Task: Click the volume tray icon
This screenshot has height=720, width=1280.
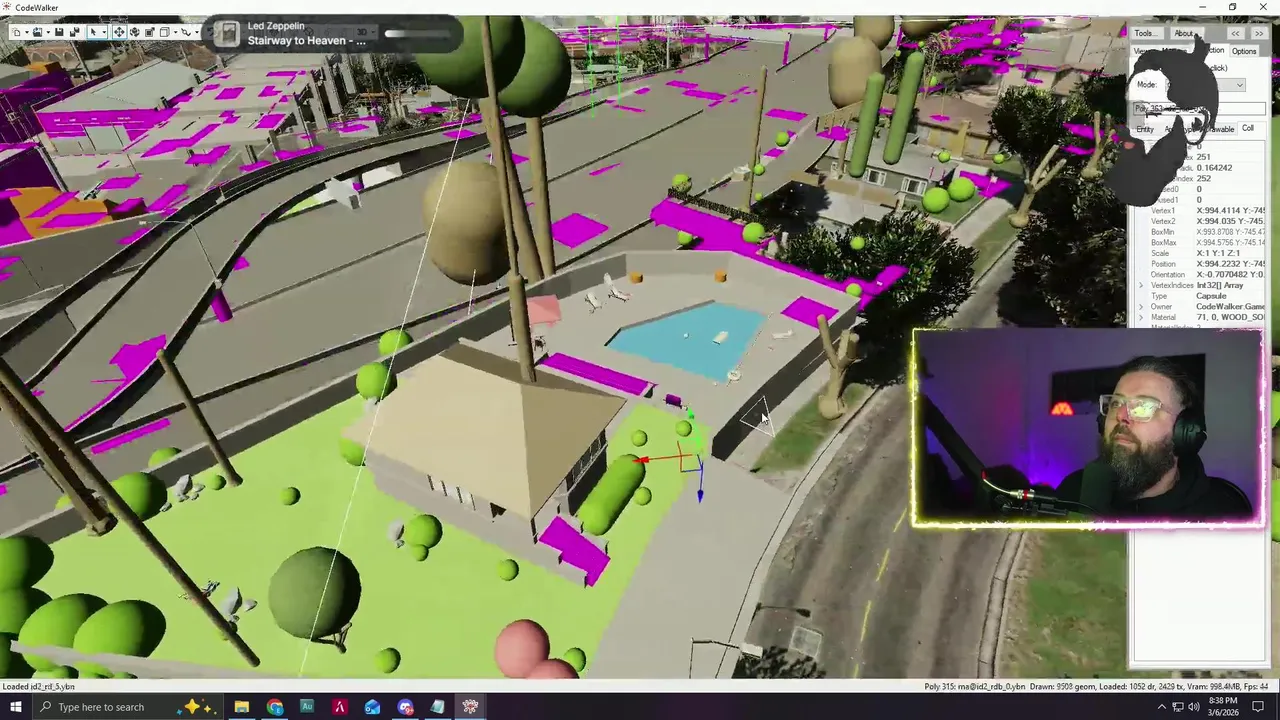Action: coord(1195,707)
